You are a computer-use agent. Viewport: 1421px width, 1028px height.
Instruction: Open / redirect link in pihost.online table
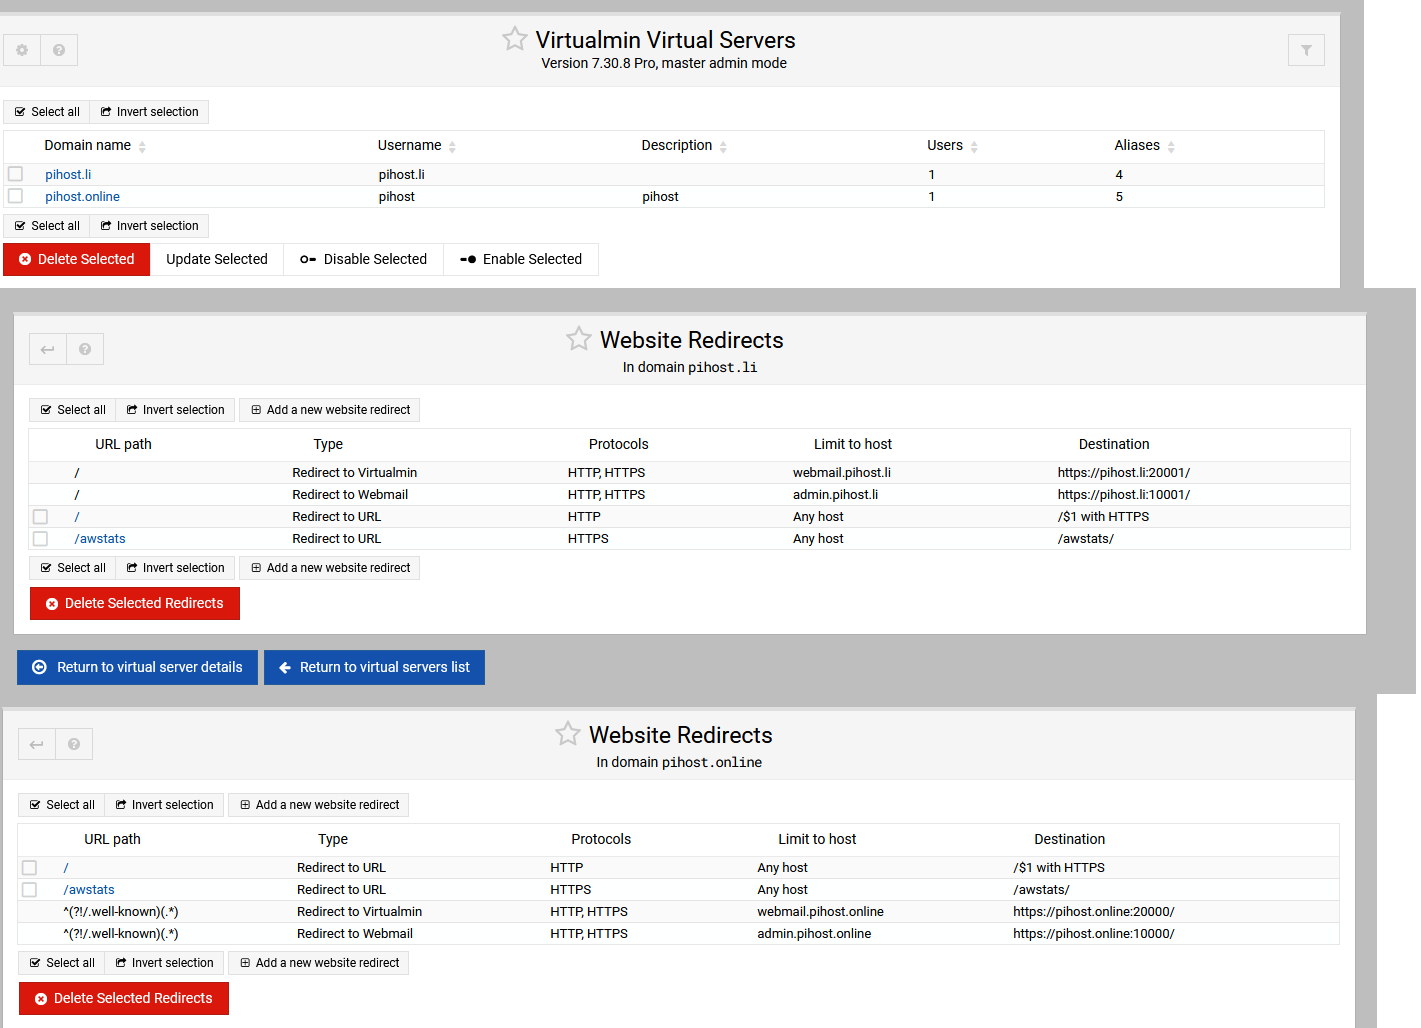pos(66,868)
